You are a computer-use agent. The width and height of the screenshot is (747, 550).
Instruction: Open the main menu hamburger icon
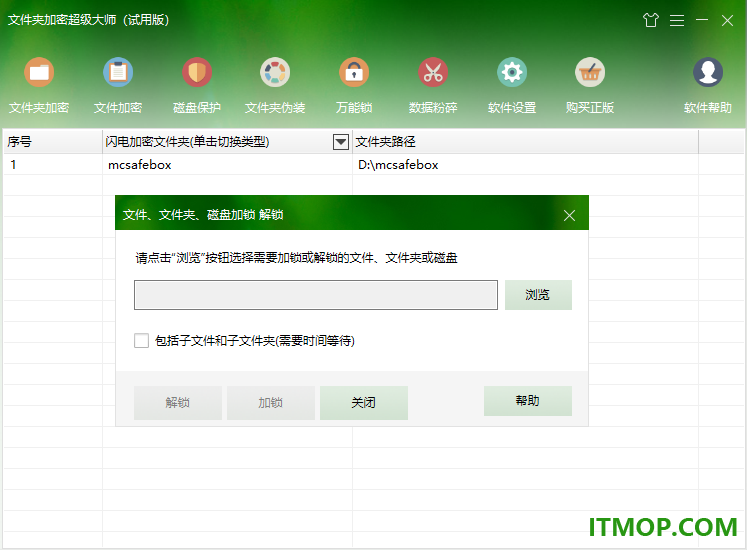tap(677, 20)
